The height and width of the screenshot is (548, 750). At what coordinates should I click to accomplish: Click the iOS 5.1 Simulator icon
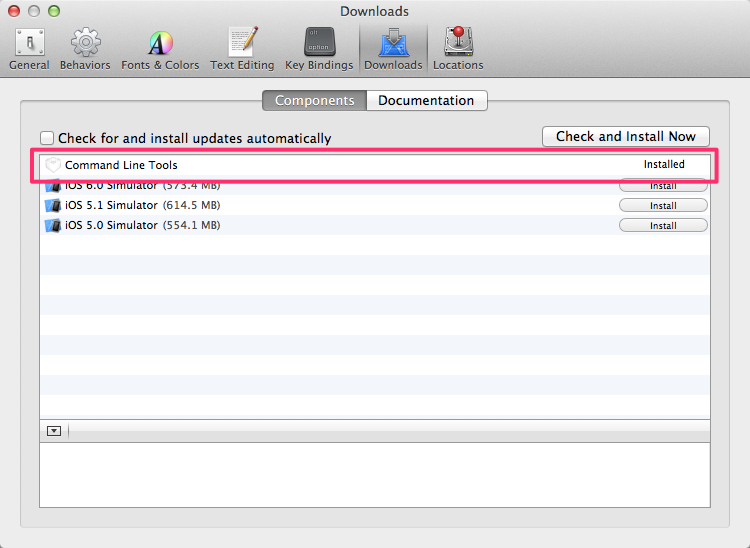pyautogui.click(x=53, y=205)
